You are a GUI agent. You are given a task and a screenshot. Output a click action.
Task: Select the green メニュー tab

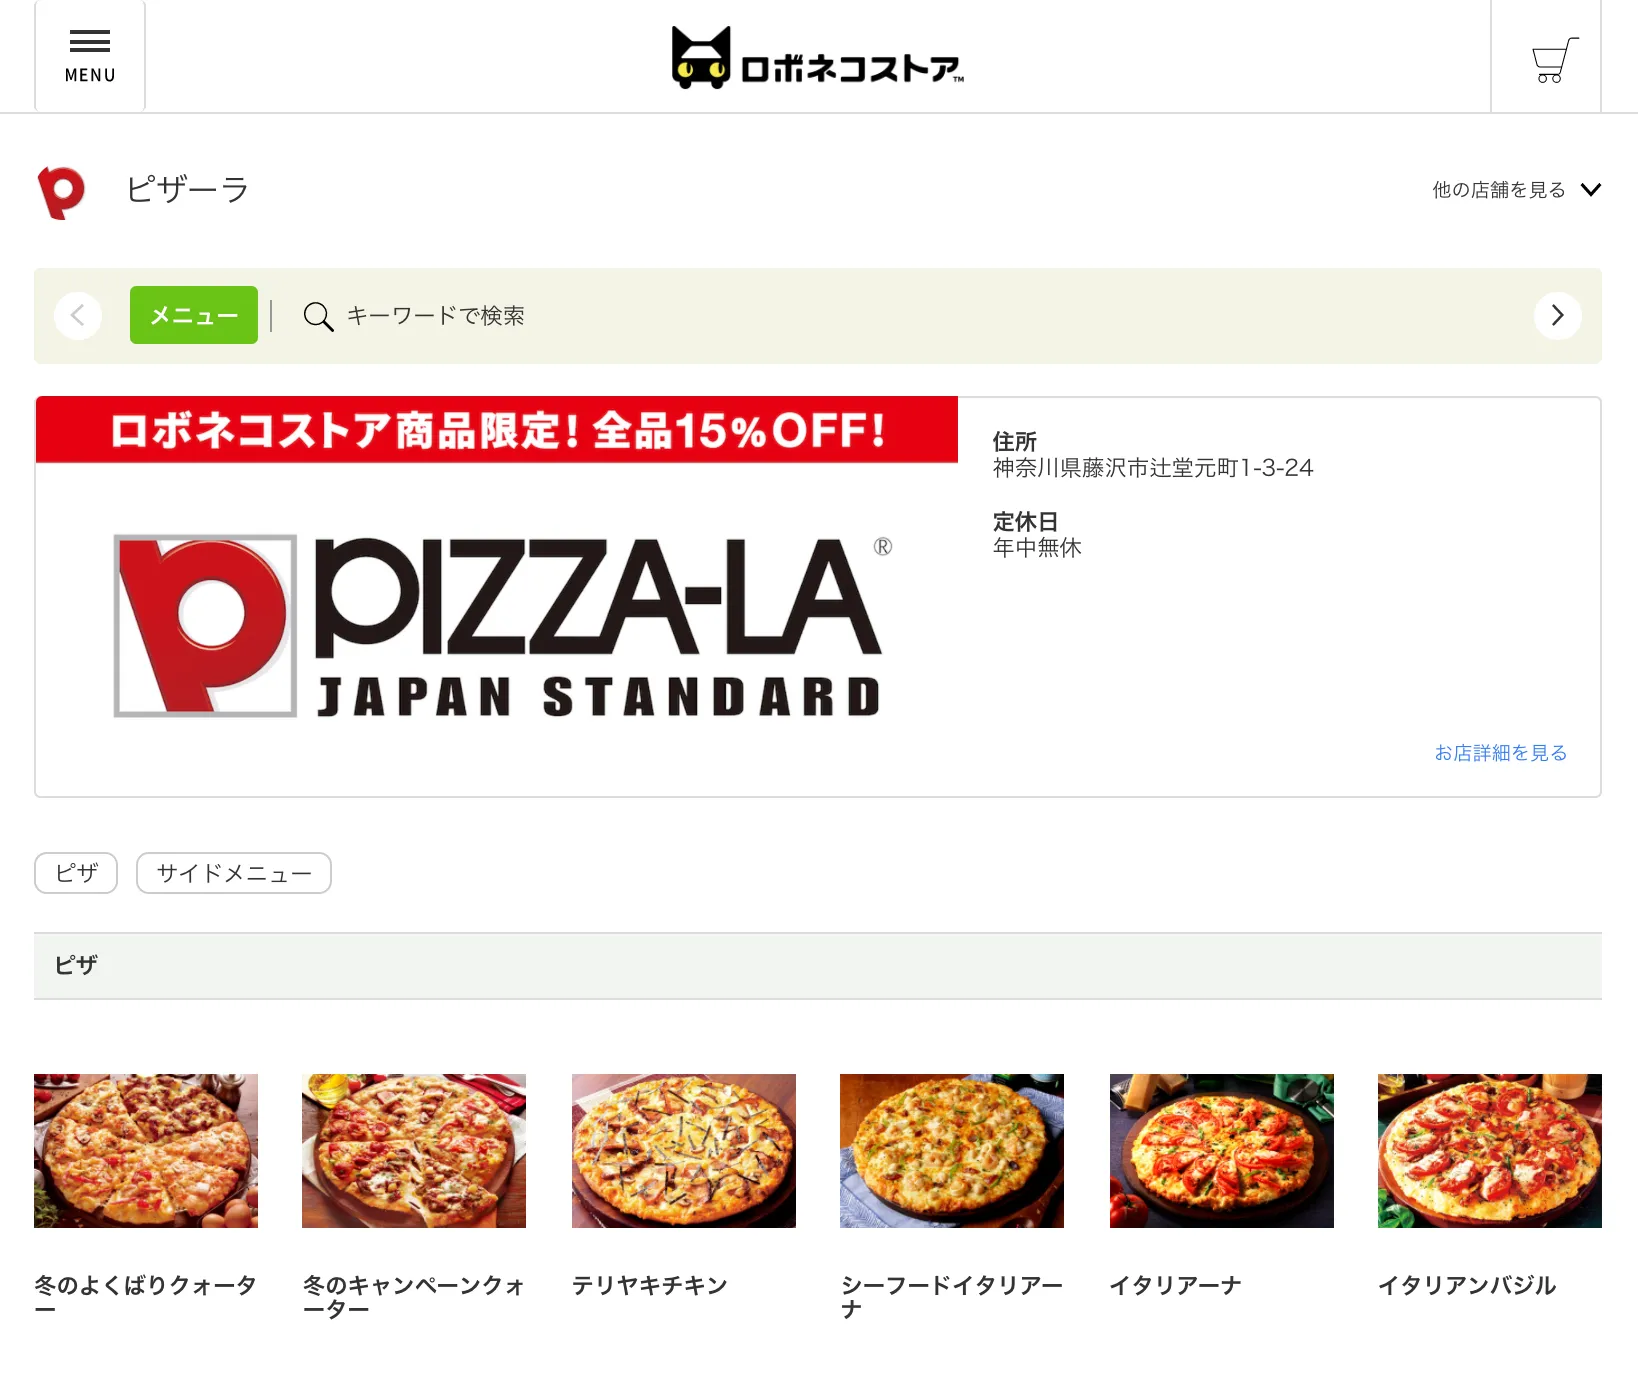click(194, 315)
